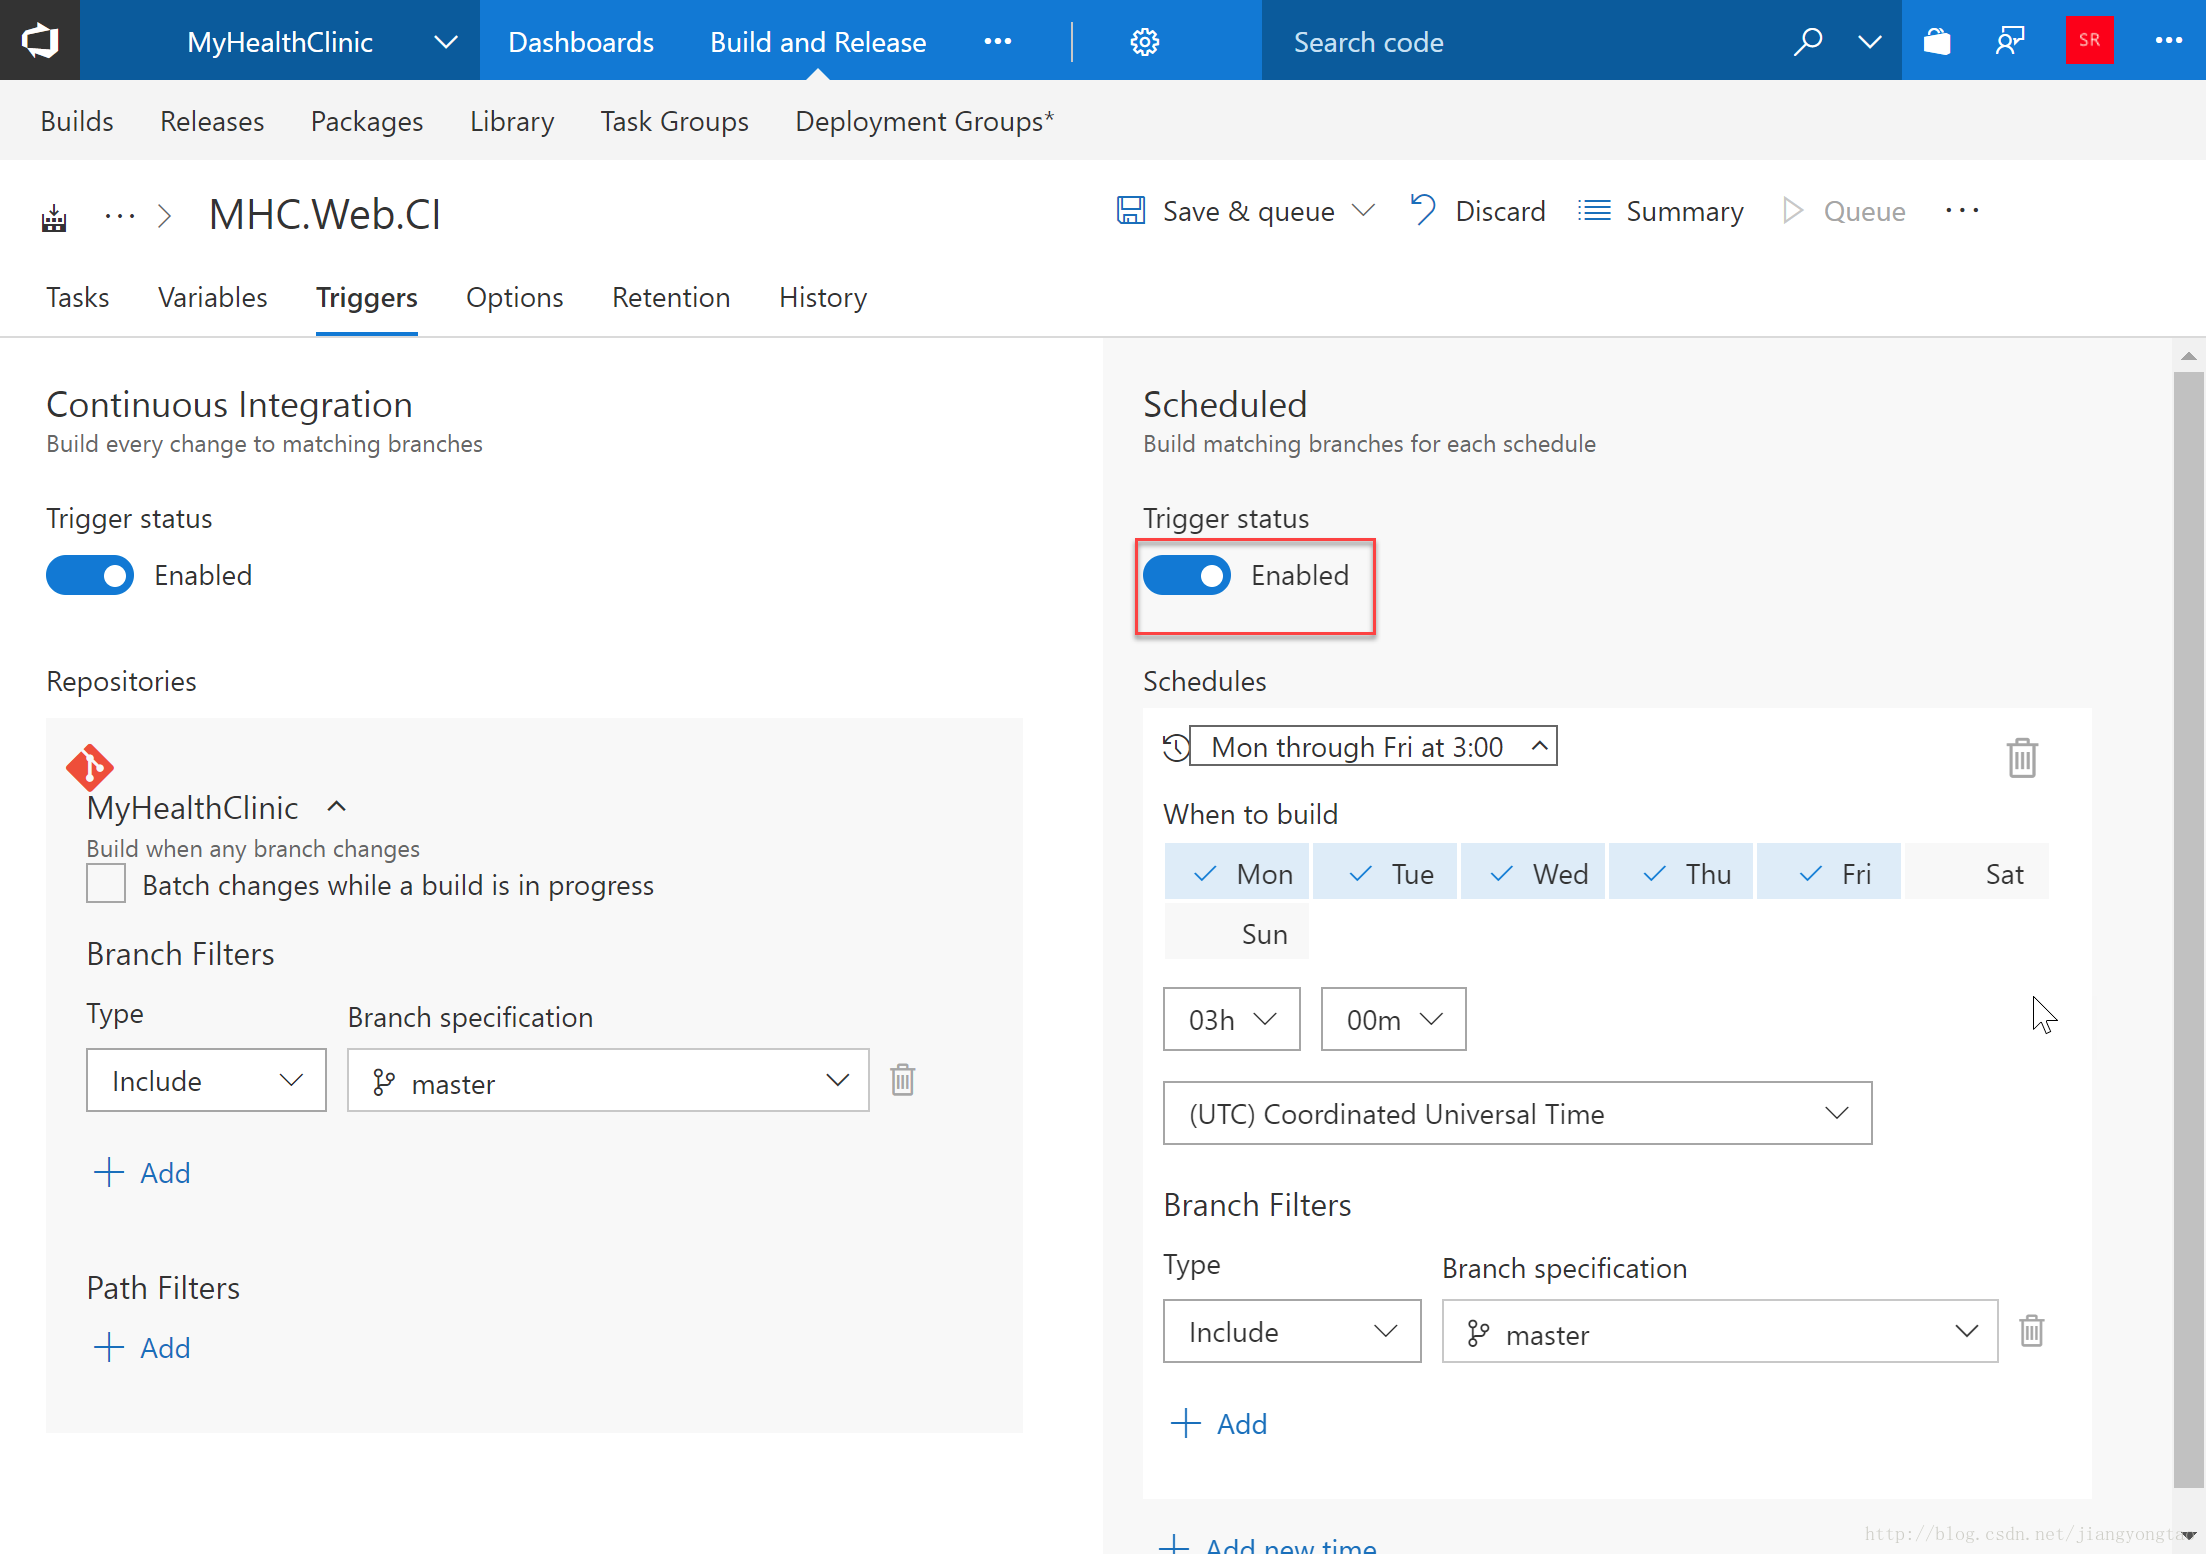Open the more actions ellipsis after Queue
Screen dimensions: 2206x1554
[1961, 211]
